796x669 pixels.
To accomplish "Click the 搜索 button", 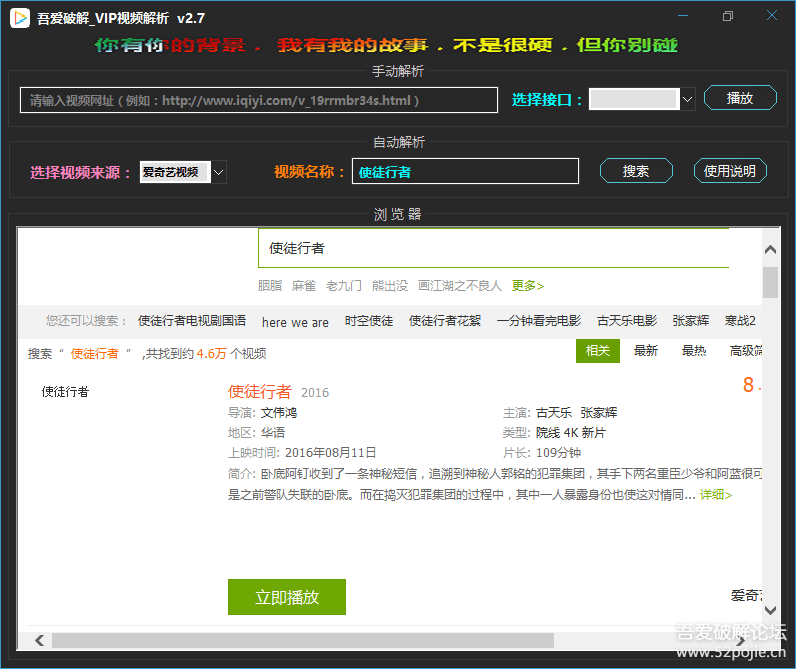I will [x=636, y=171].
